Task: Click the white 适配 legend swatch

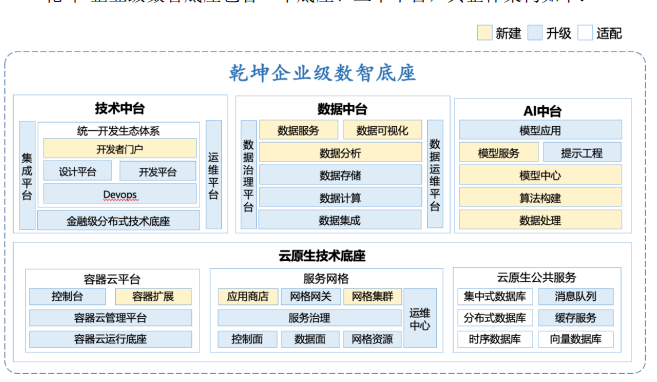Action: (585, 33)
